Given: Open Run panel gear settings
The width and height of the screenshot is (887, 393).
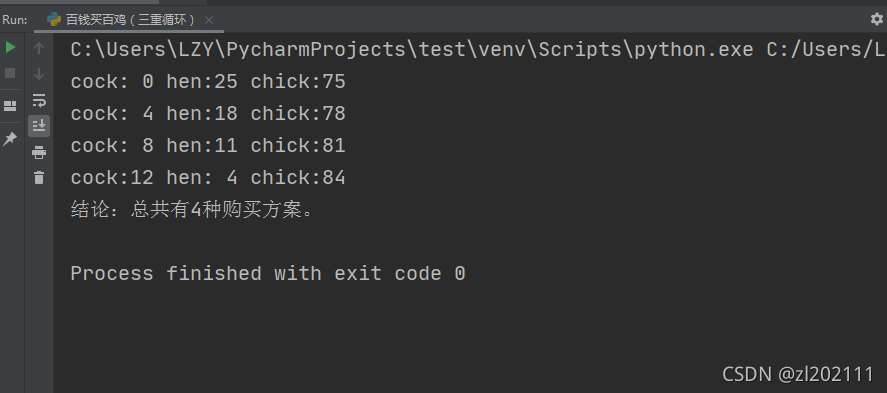Looking at the screenshot, I should click(876, 19).
